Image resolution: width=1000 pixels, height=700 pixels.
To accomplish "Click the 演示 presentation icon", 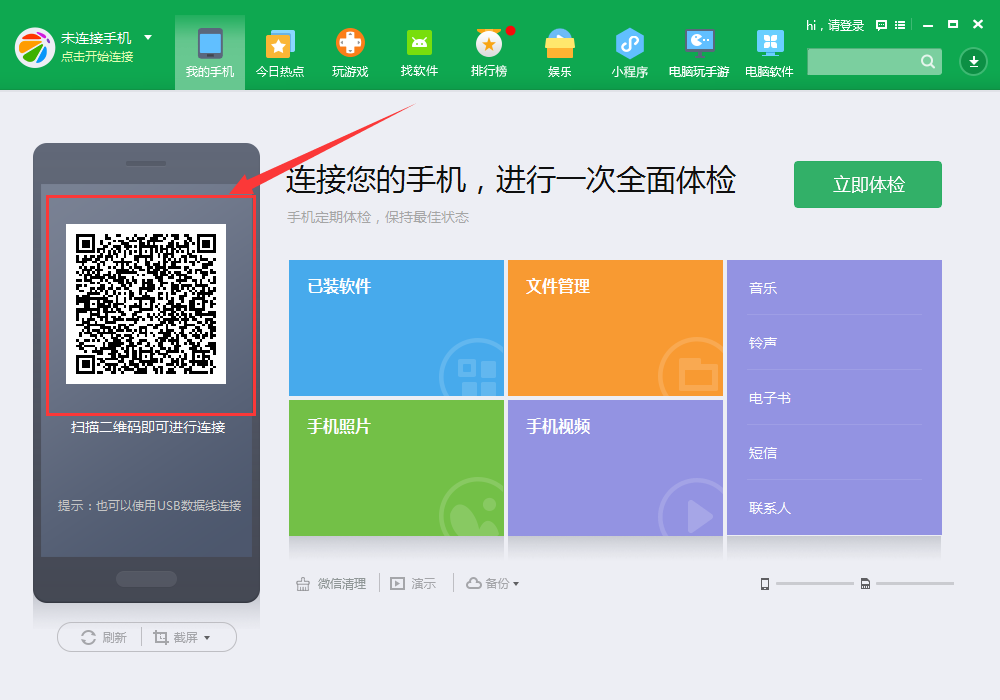I will [397, 583].
